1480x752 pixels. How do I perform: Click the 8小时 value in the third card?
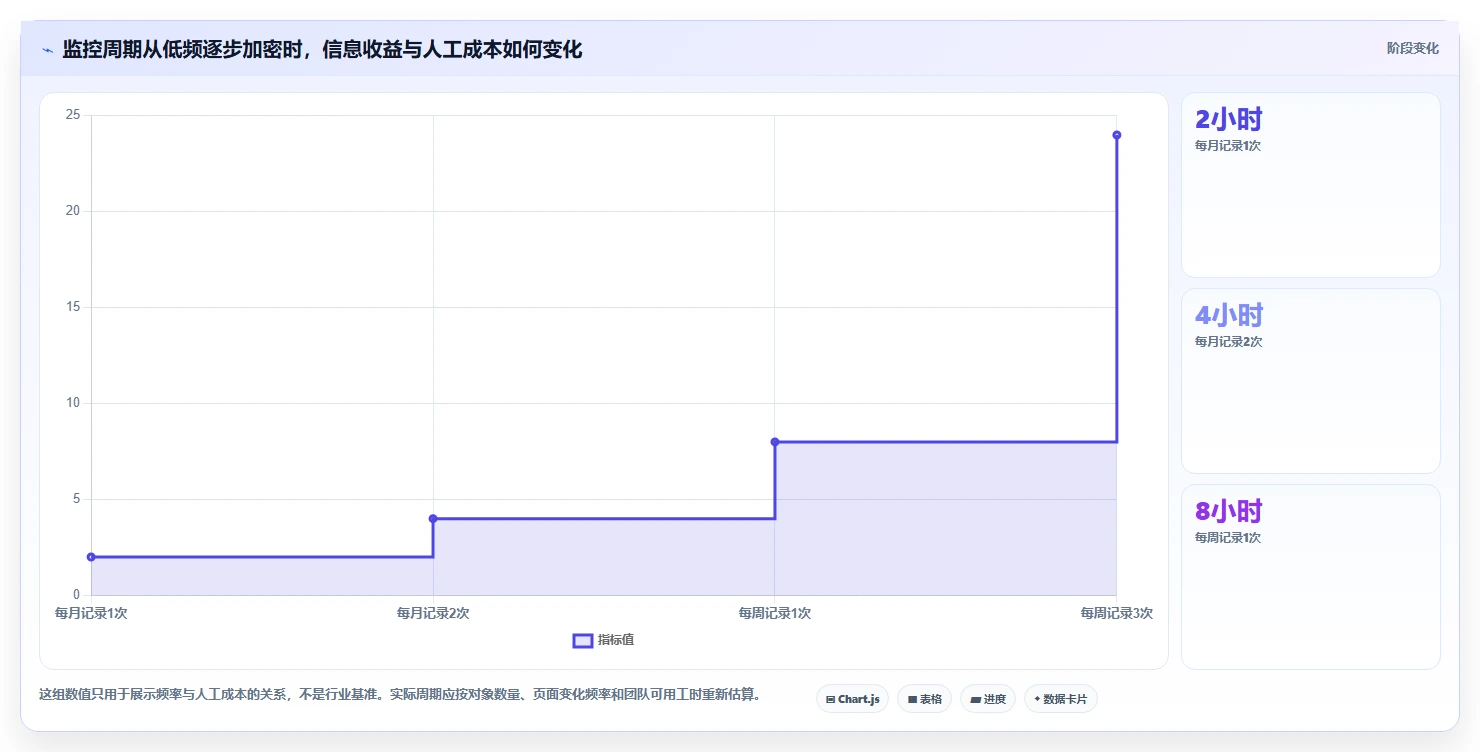pyautogui.click(x=1228, y=512)
